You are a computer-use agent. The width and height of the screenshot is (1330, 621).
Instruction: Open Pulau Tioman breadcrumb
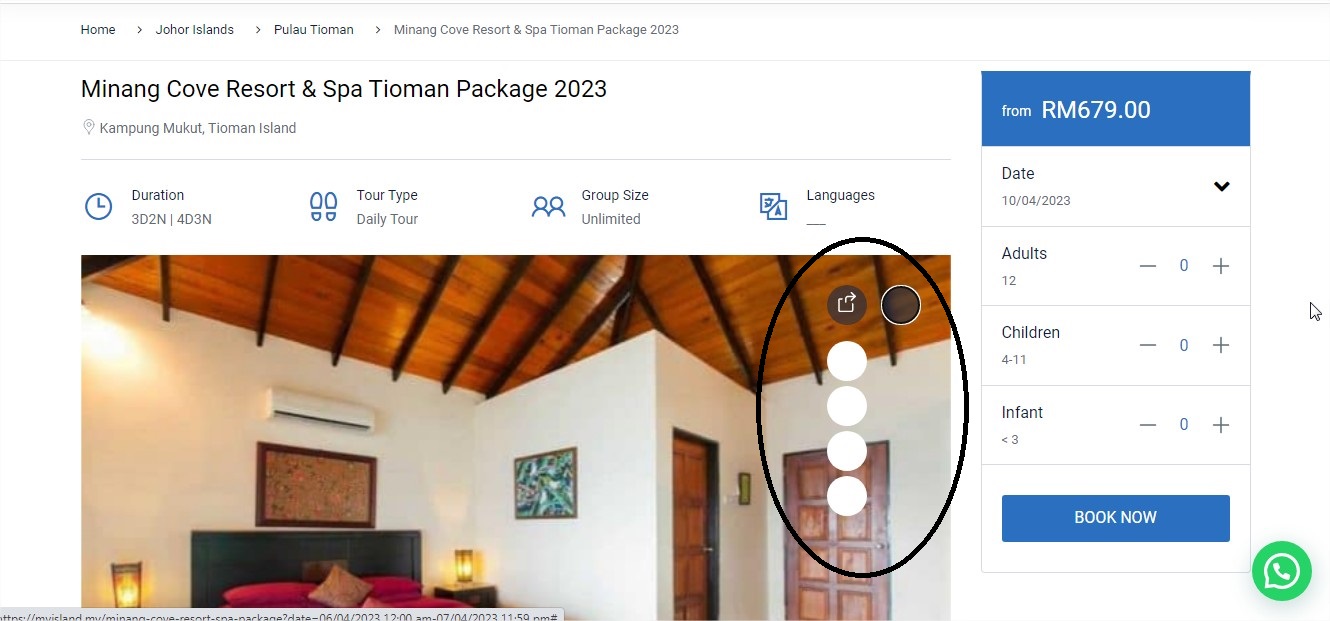click(314, 30)
